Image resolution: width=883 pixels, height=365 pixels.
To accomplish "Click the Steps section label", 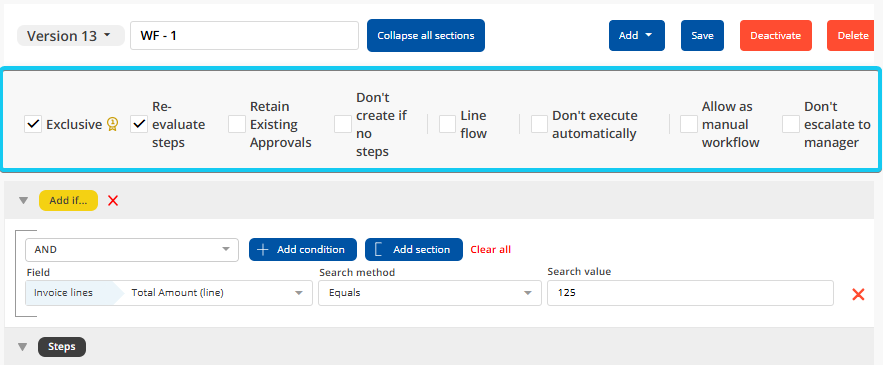I will coord(62,347).
